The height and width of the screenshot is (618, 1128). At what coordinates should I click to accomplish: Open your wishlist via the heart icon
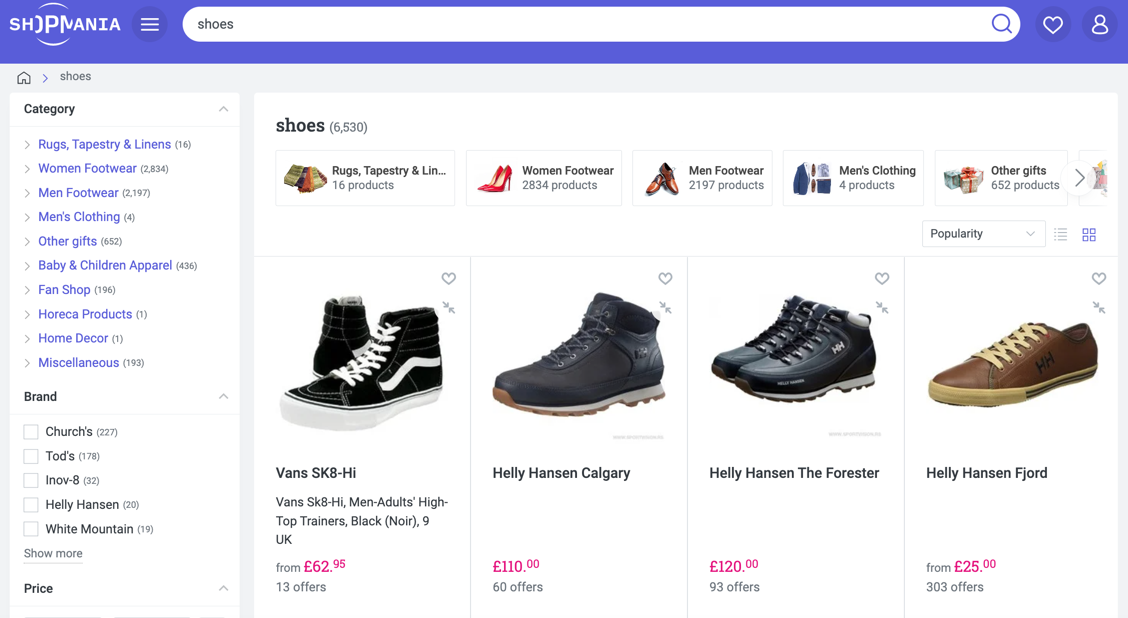(x=1052, y=23)
